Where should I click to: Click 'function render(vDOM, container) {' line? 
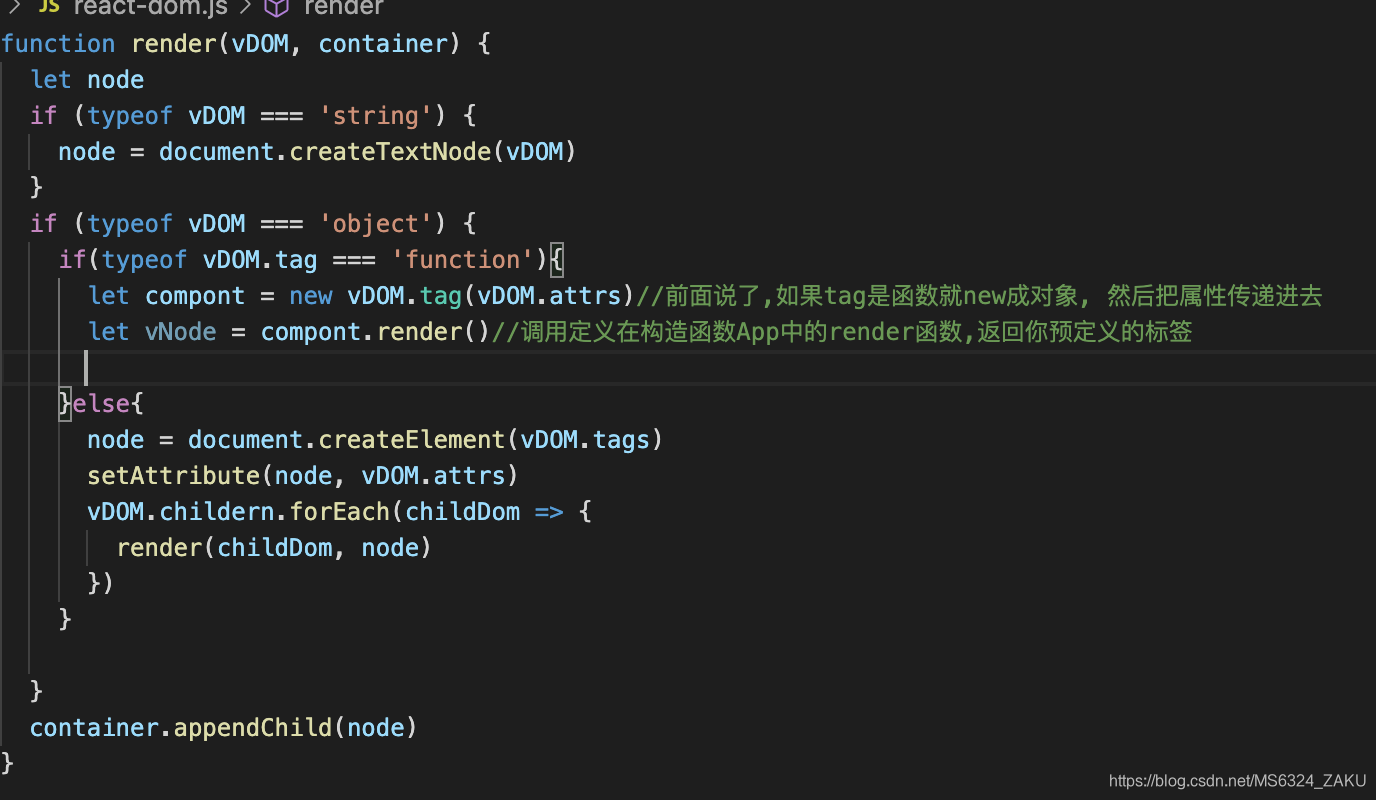click(246, 44)
